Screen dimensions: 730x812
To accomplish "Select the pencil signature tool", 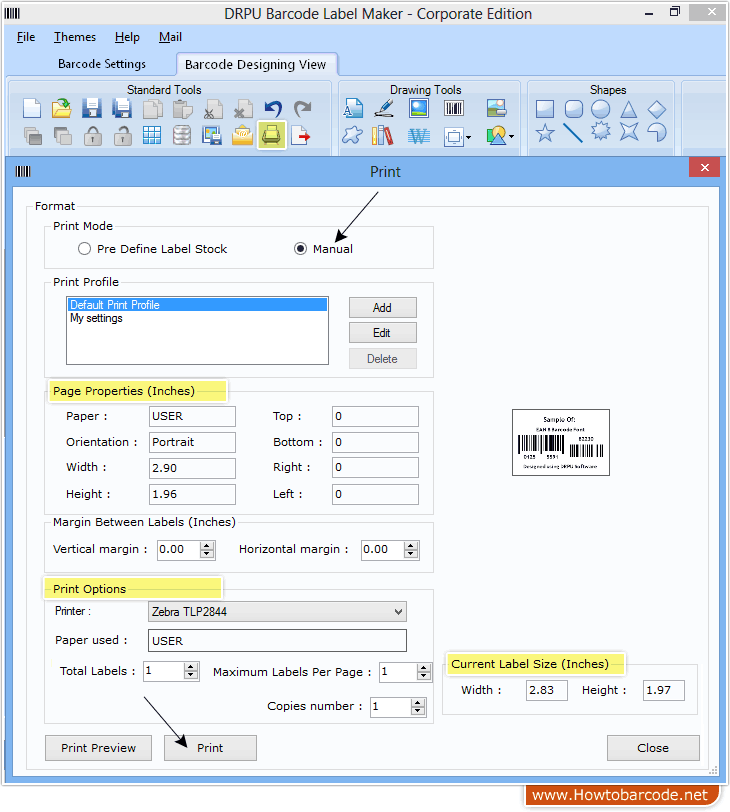I will pos(384,109).
